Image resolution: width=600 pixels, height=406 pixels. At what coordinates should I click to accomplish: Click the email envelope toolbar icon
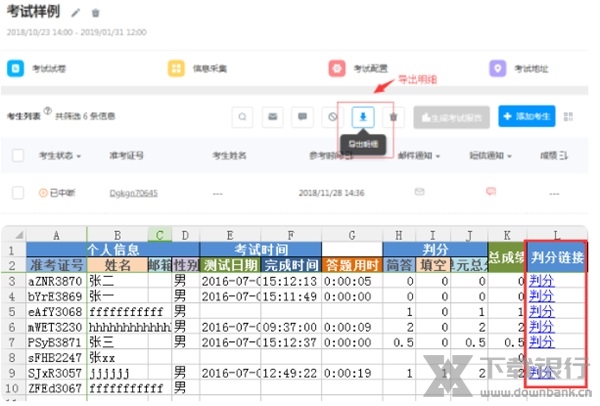(x=272, y=117)
